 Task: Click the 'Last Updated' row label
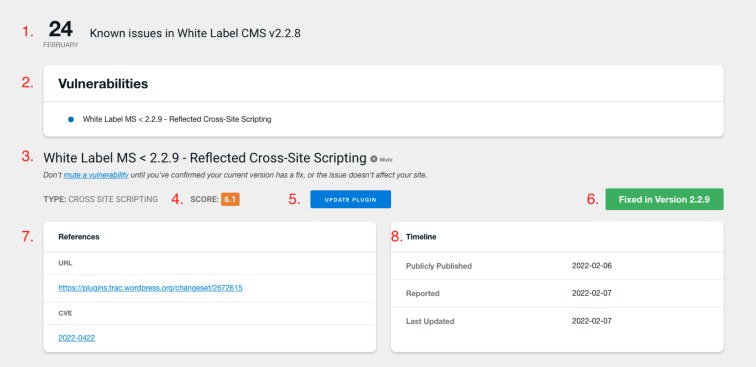(430, 321)
